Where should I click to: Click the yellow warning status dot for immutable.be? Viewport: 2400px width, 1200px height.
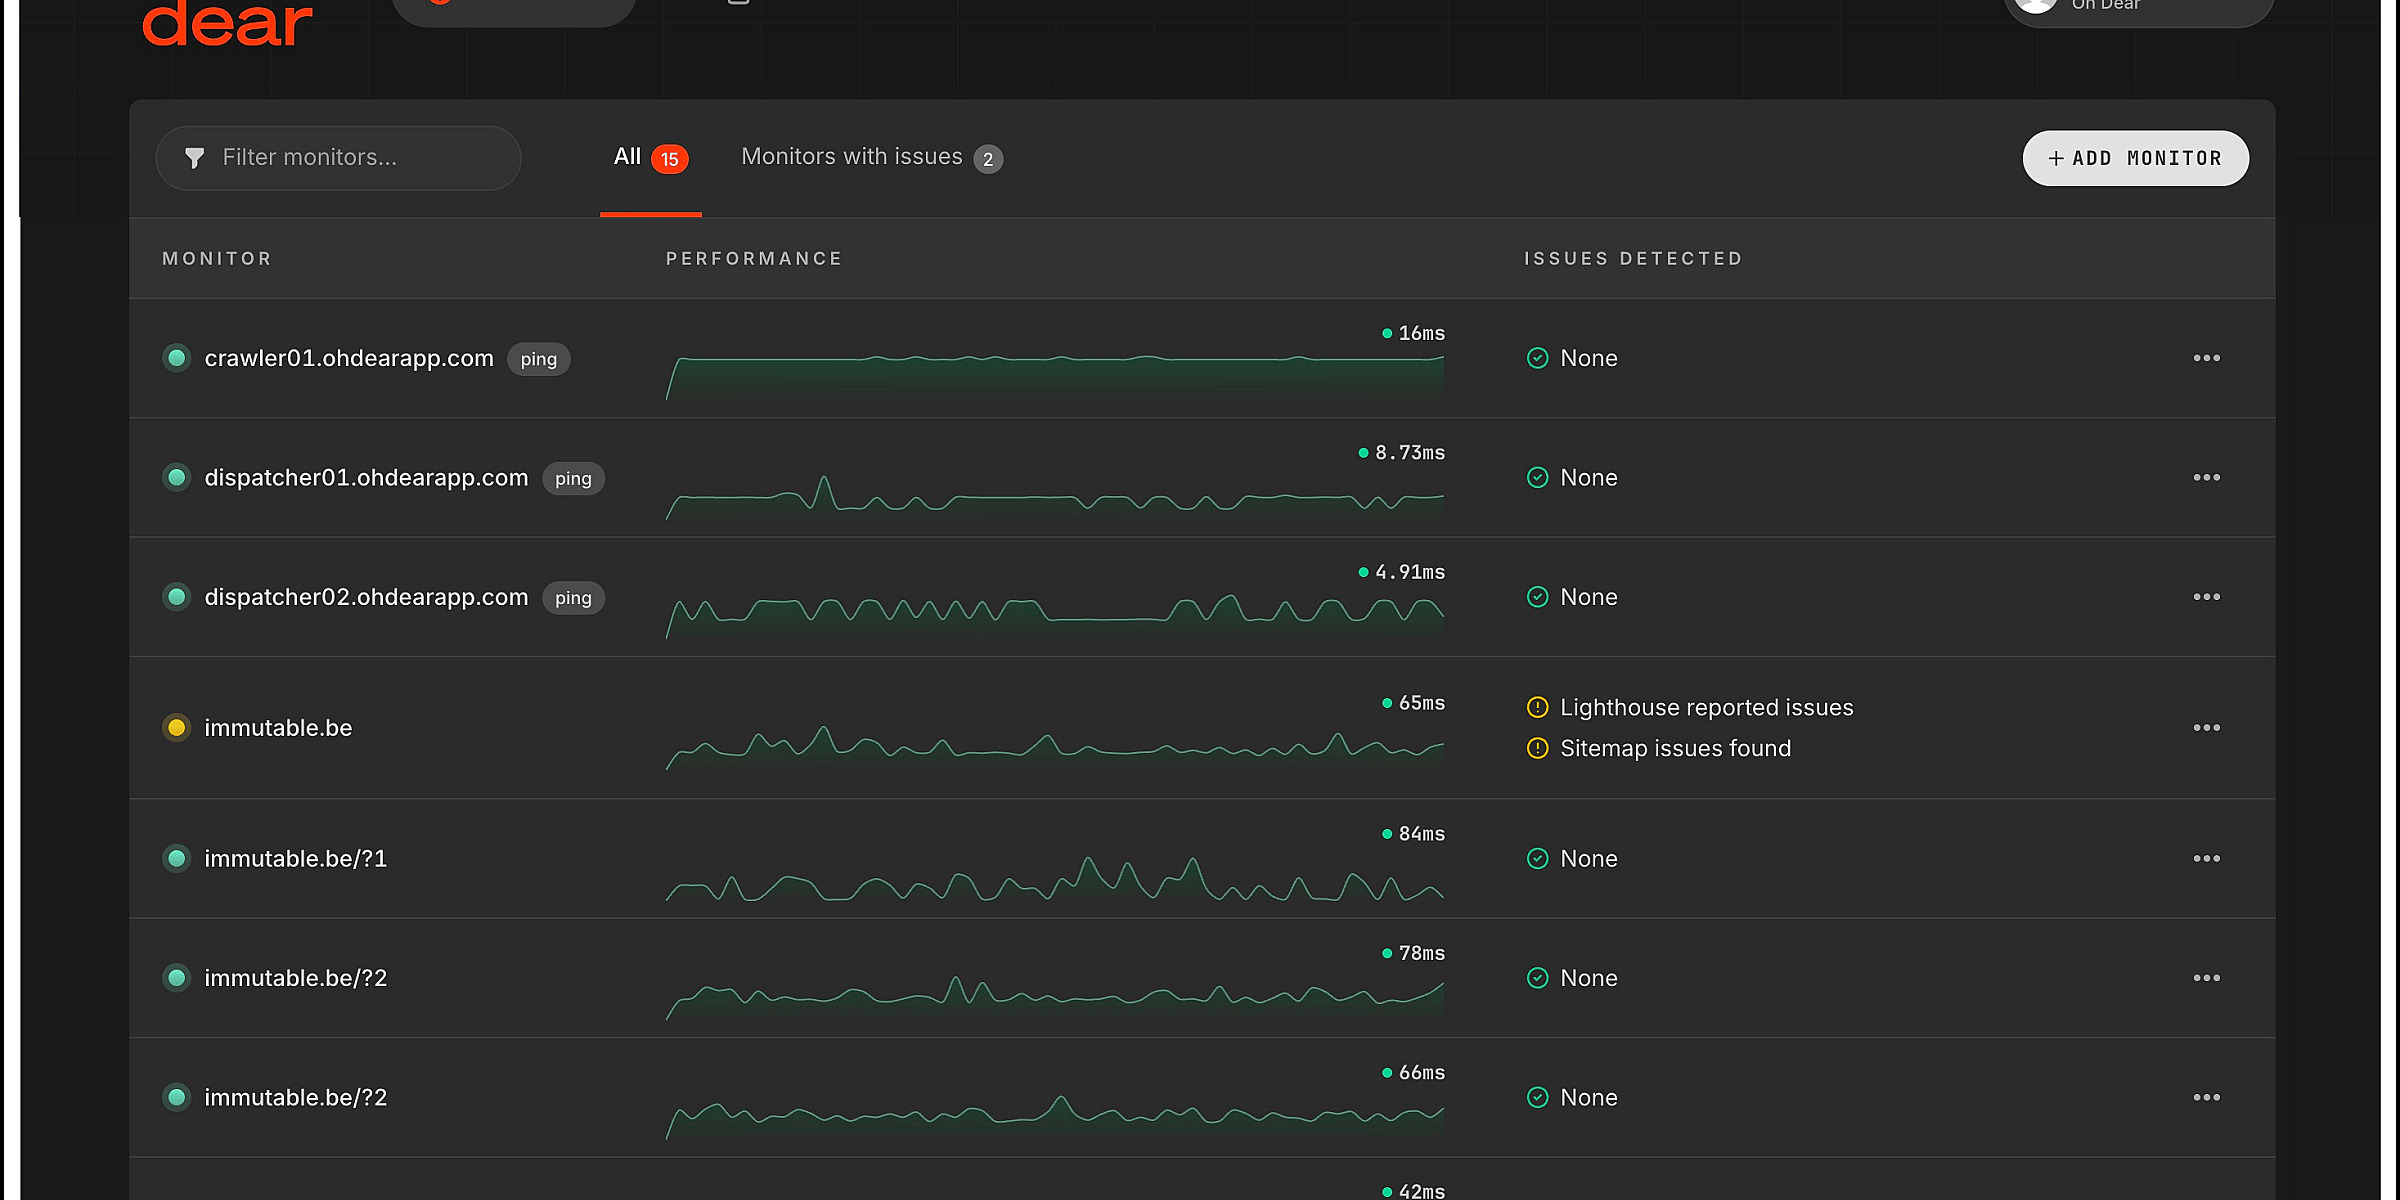177,728
